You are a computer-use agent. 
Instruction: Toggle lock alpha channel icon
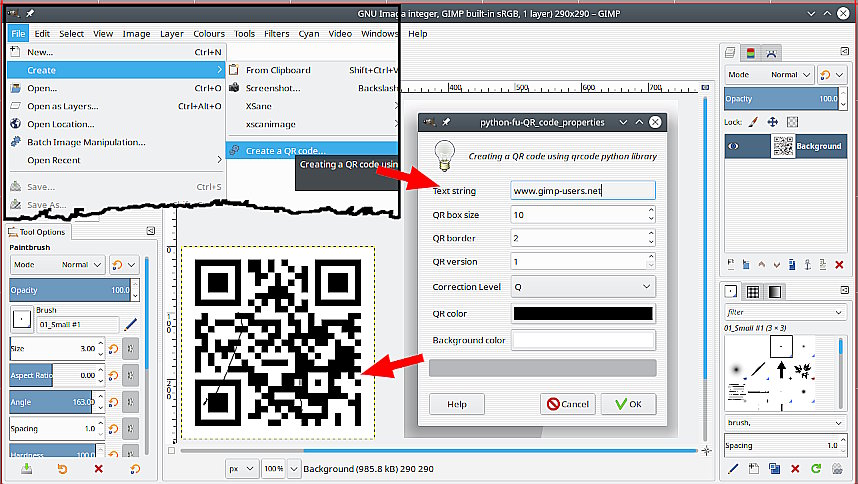pyautogui.click(x=792, y=122)
